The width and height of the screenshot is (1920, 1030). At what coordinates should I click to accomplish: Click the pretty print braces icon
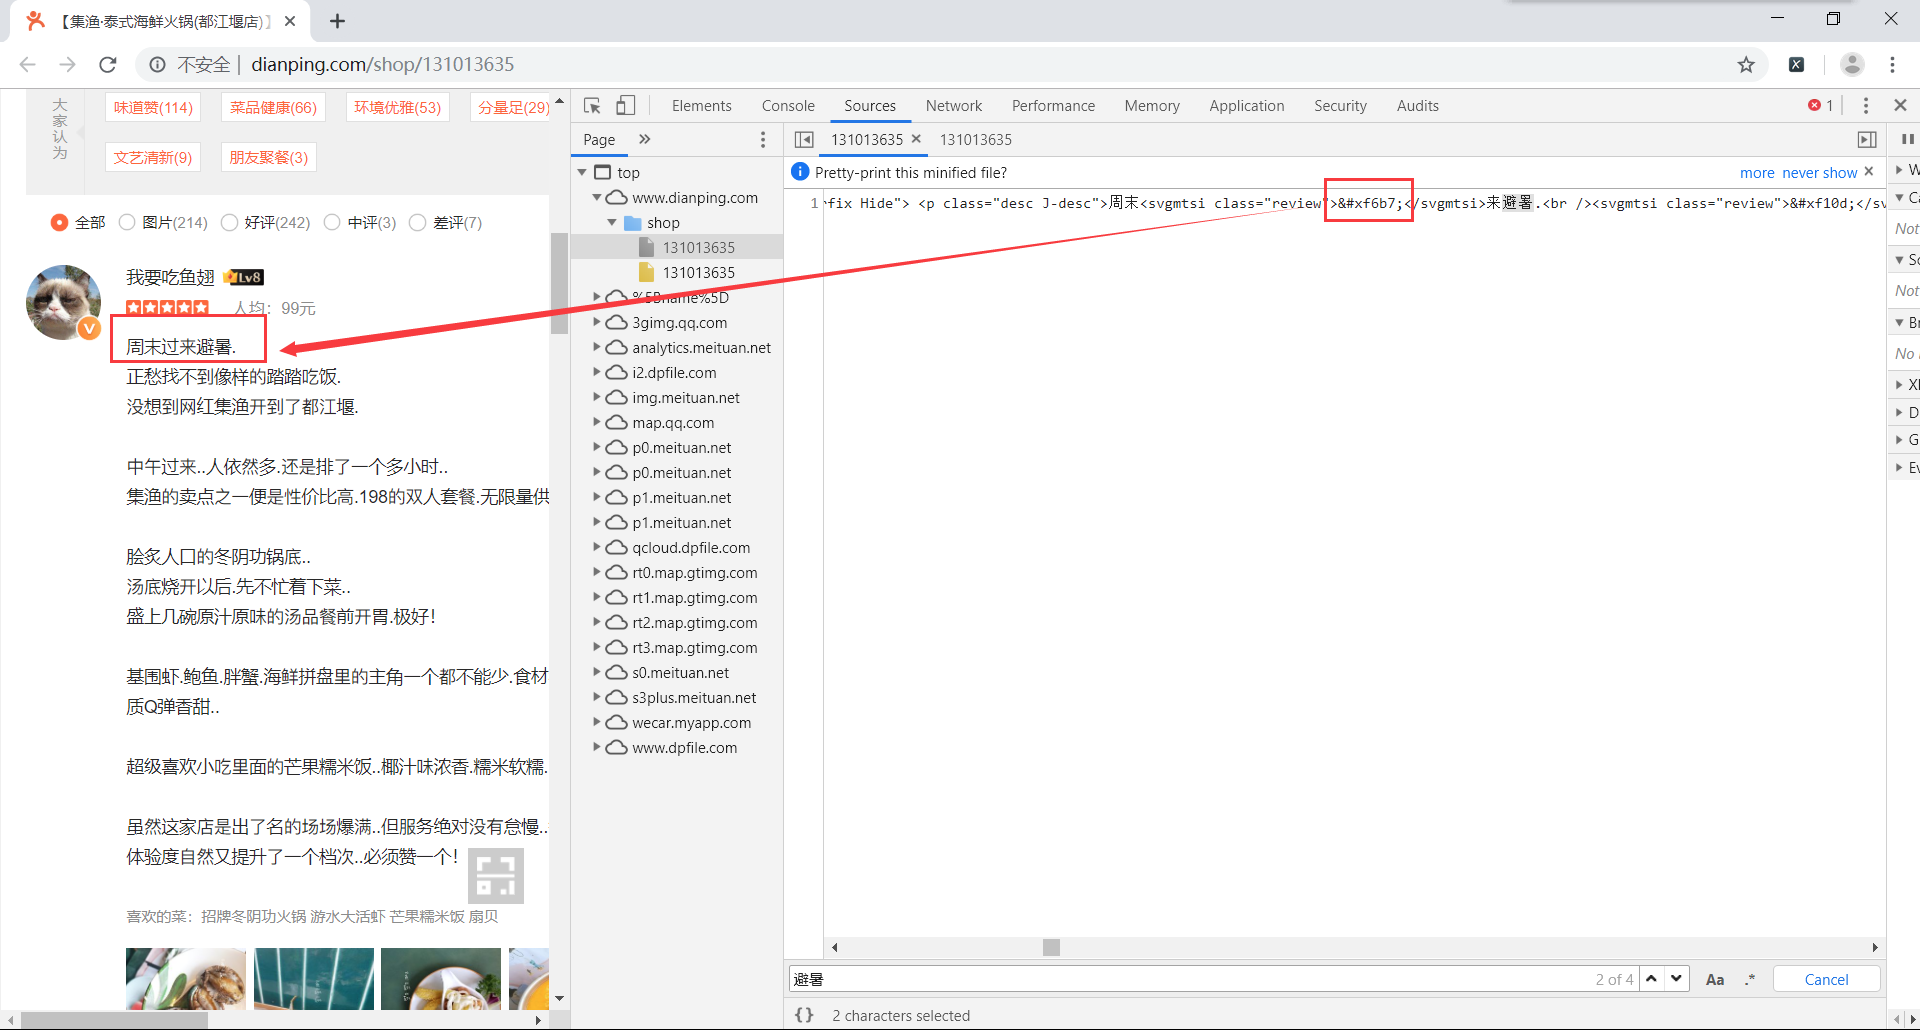point(804,1015)
